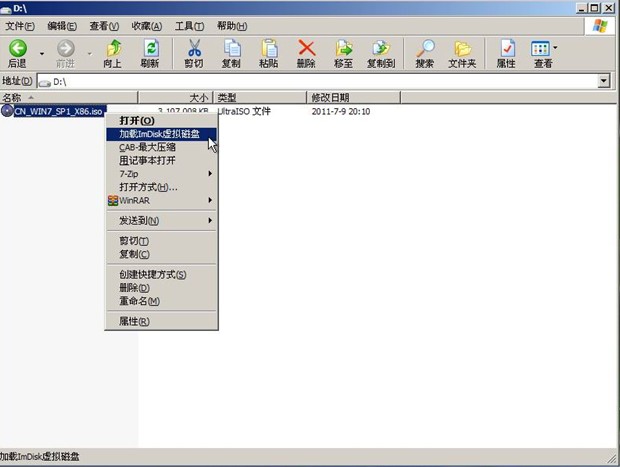Open Properties (属性) toolbar icon

click(507, 48)
